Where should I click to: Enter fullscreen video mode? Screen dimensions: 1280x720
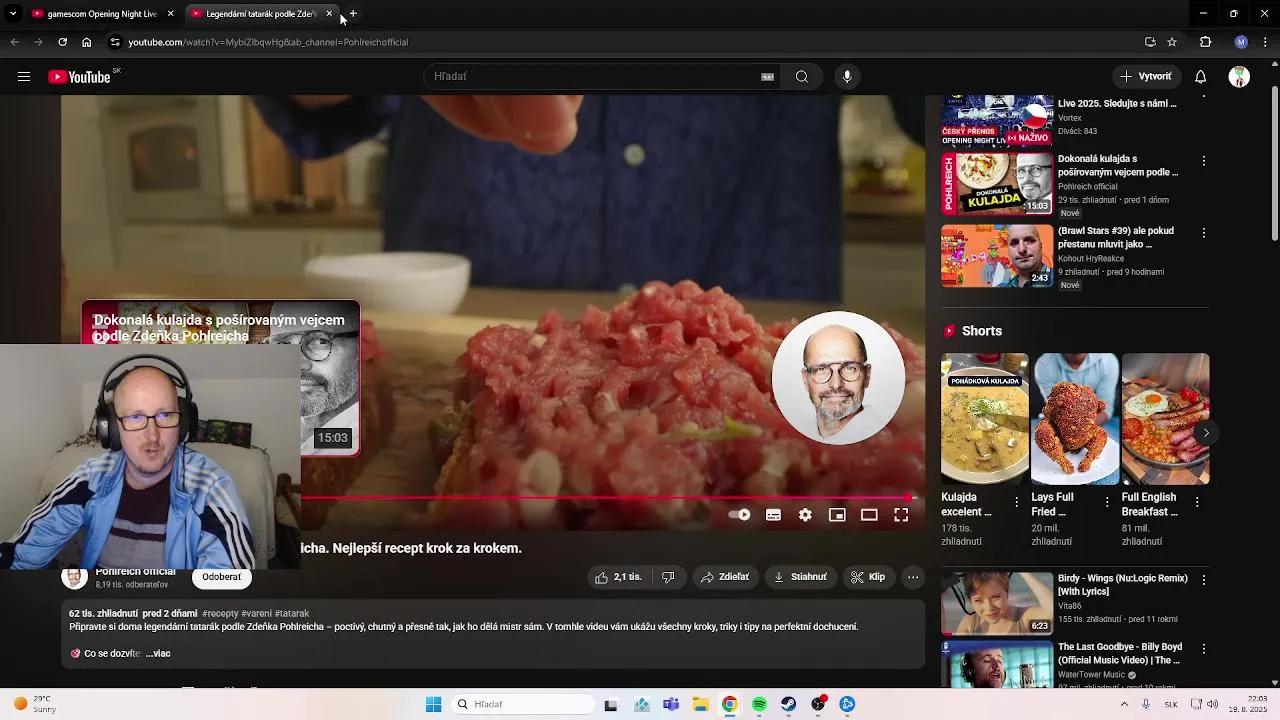901,515
